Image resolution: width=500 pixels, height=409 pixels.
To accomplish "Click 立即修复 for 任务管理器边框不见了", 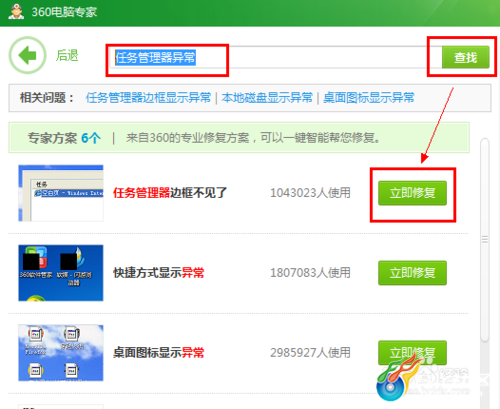I will pos(412,193).
